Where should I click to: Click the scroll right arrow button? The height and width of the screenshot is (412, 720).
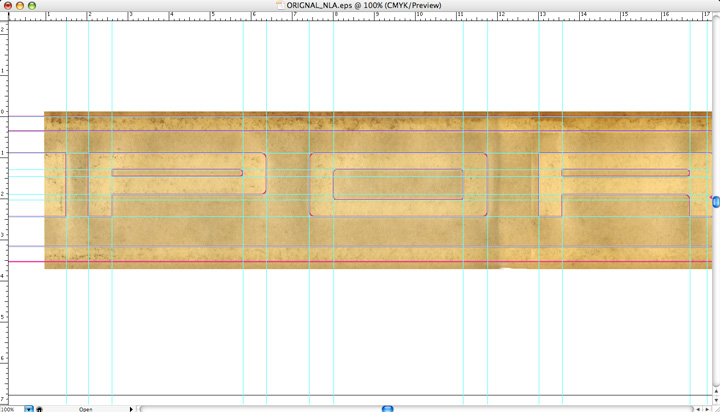click(x=707, y=409)
